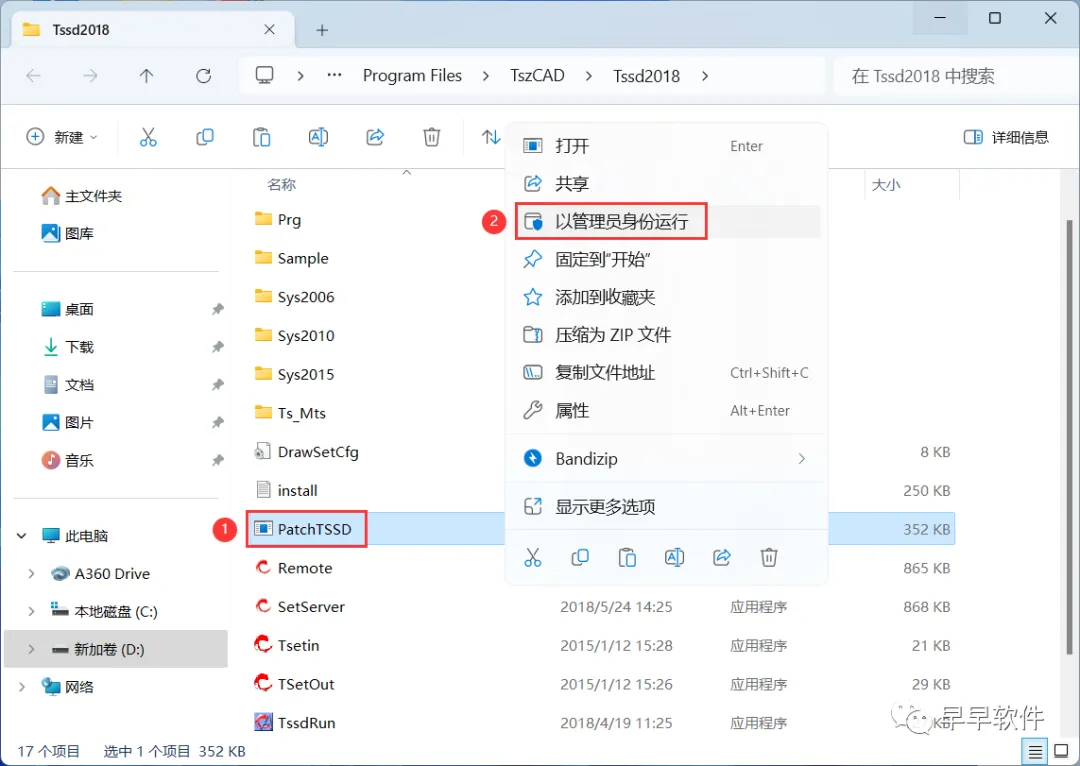Viewport: 1080px width, 766px height.
Task: Switch to the large icons view in status bar
Action: tap(1061, 751)
